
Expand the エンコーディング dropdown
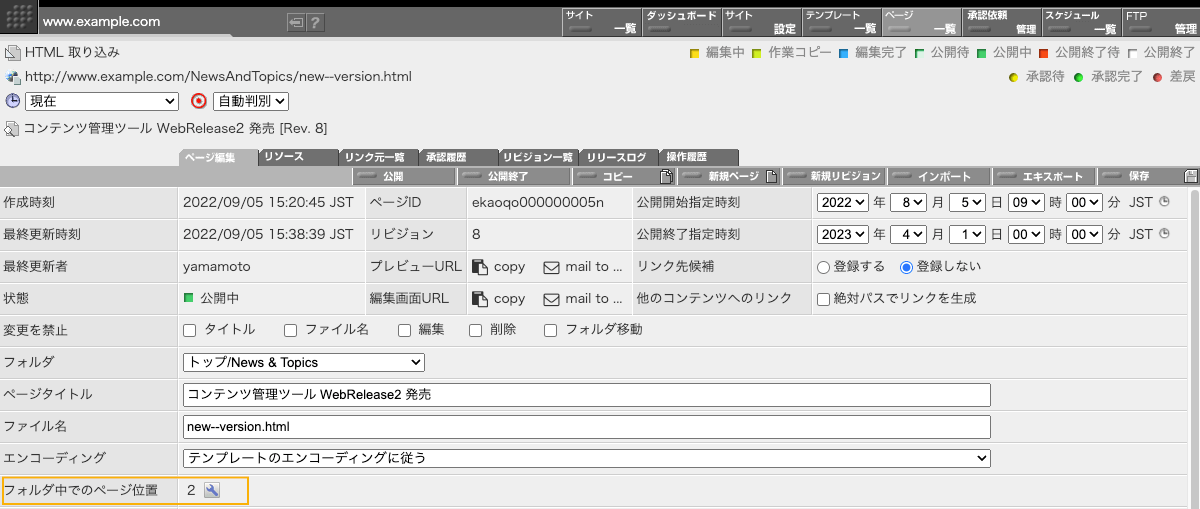[x=587, y=458]
